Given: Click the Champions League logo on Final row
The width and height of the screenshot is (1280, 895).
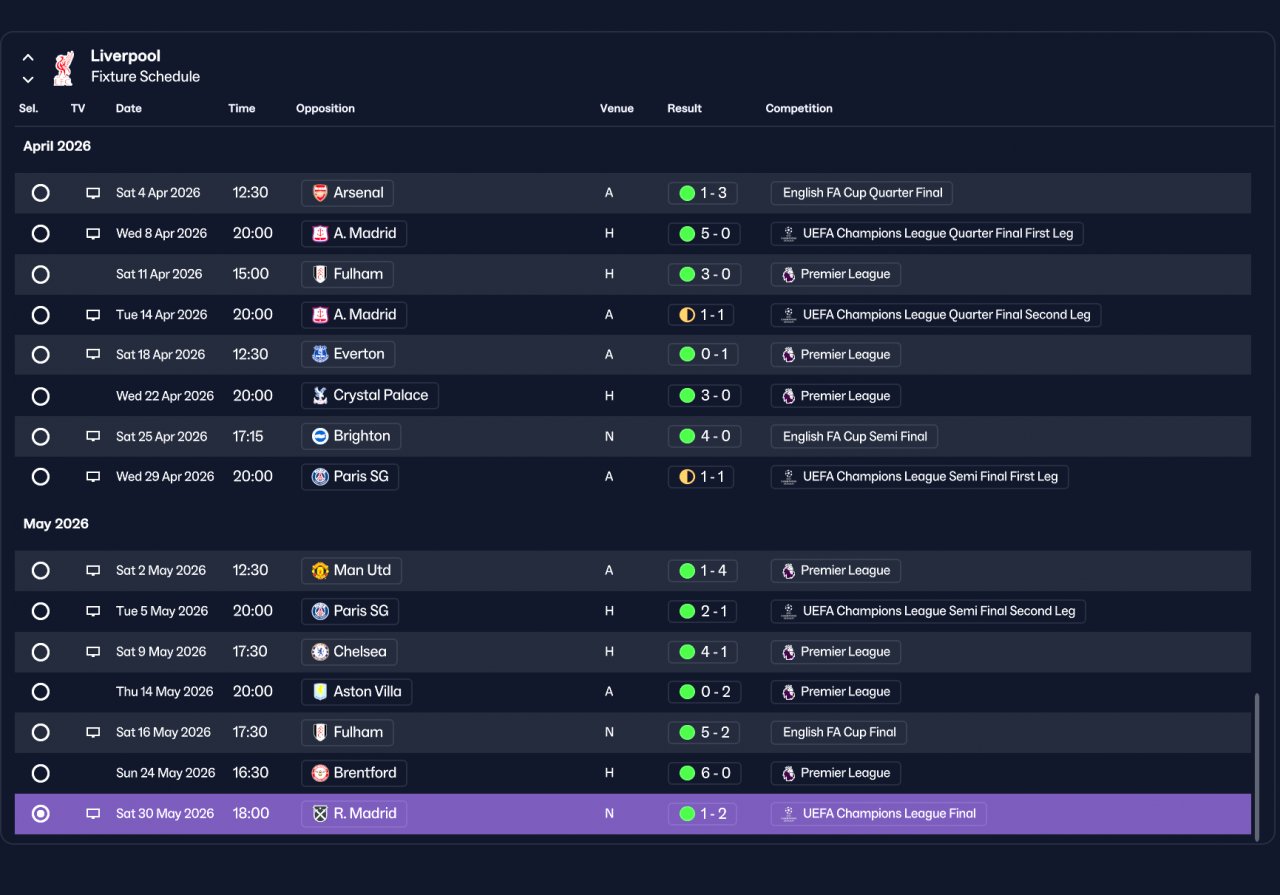Looking at the screenshot, I should pyautogui.click(x=788, y=814).
